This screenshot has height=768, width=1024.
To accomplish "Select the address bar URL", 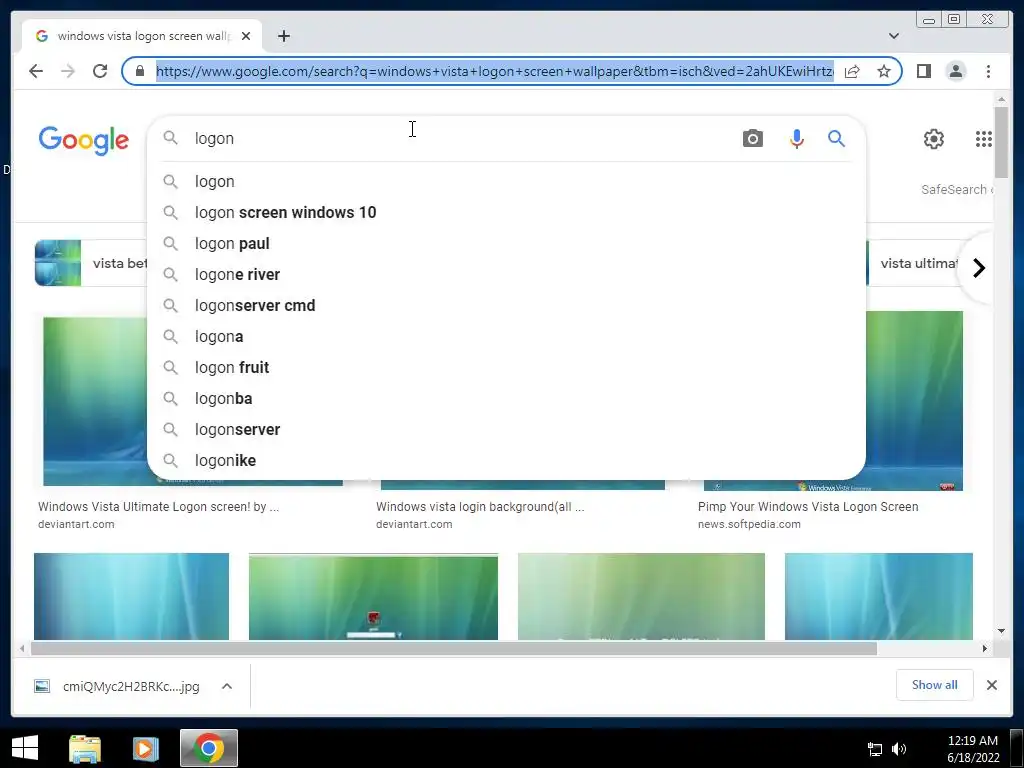I will tap(494, 71).
